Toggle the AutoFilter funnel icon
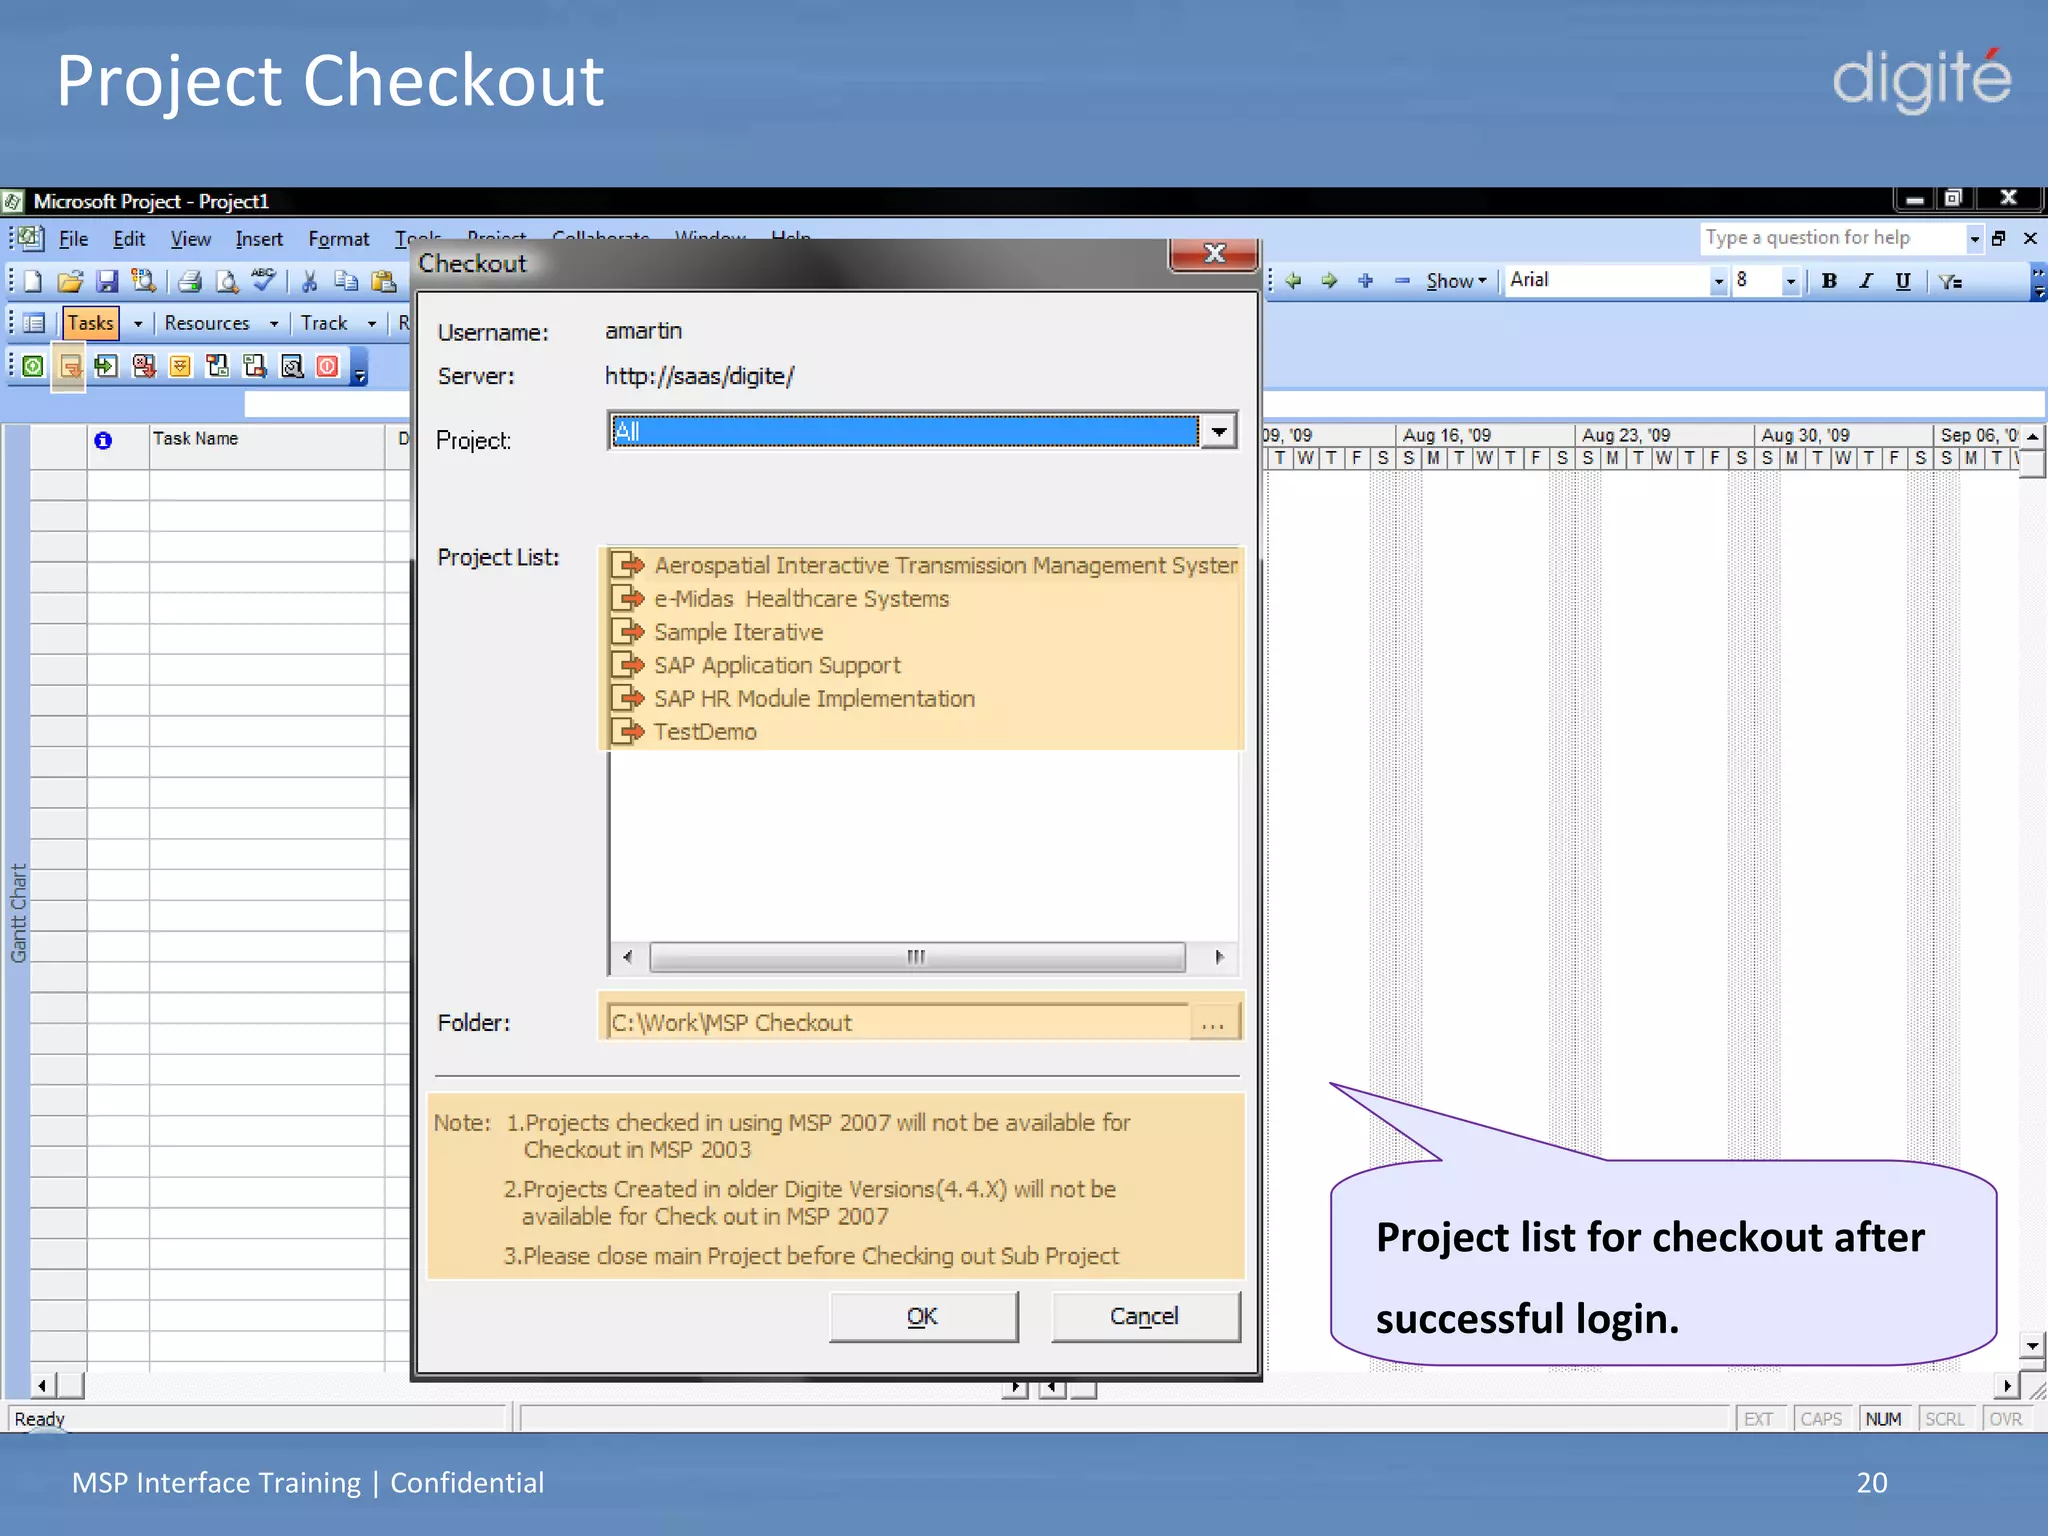Viewport: 2048px width, 1536px height. pos(1950,281)
